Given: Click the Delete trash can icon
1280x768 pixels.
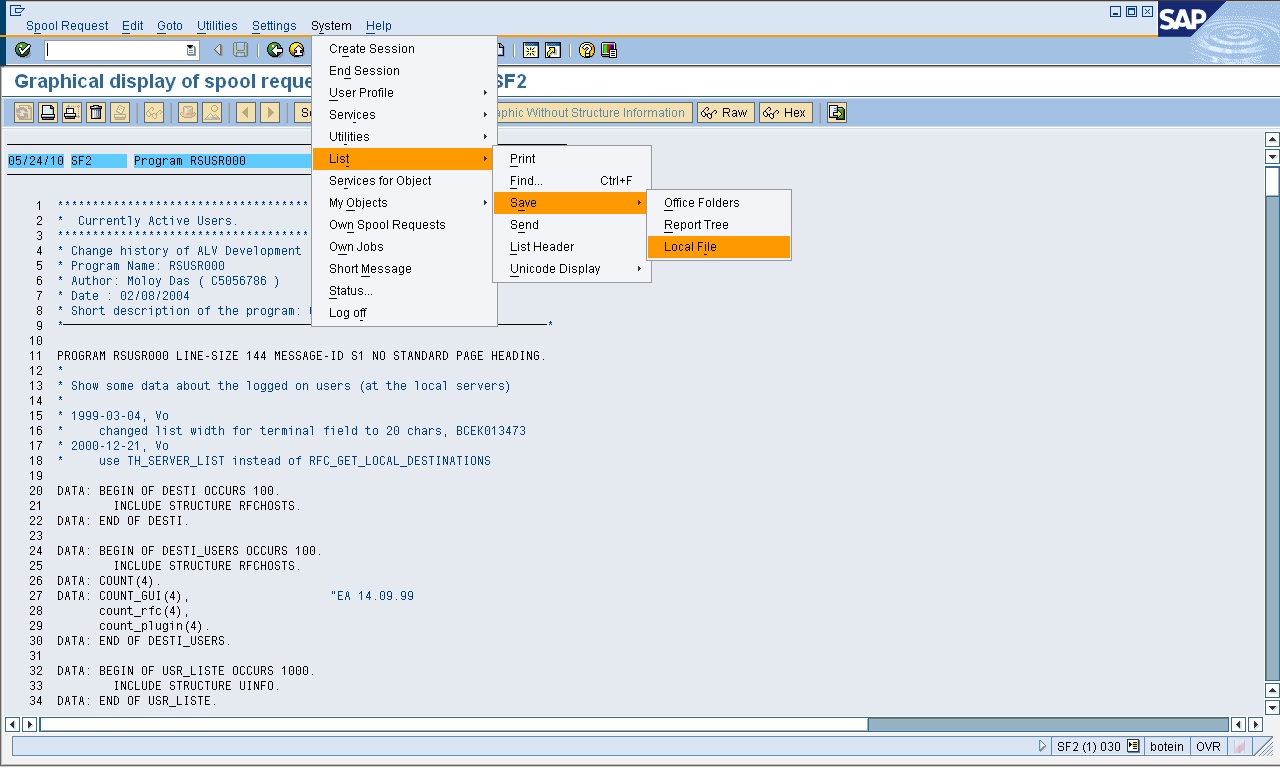Looking at the screenshot, I should pyautogui.click(x=96, y=113).
